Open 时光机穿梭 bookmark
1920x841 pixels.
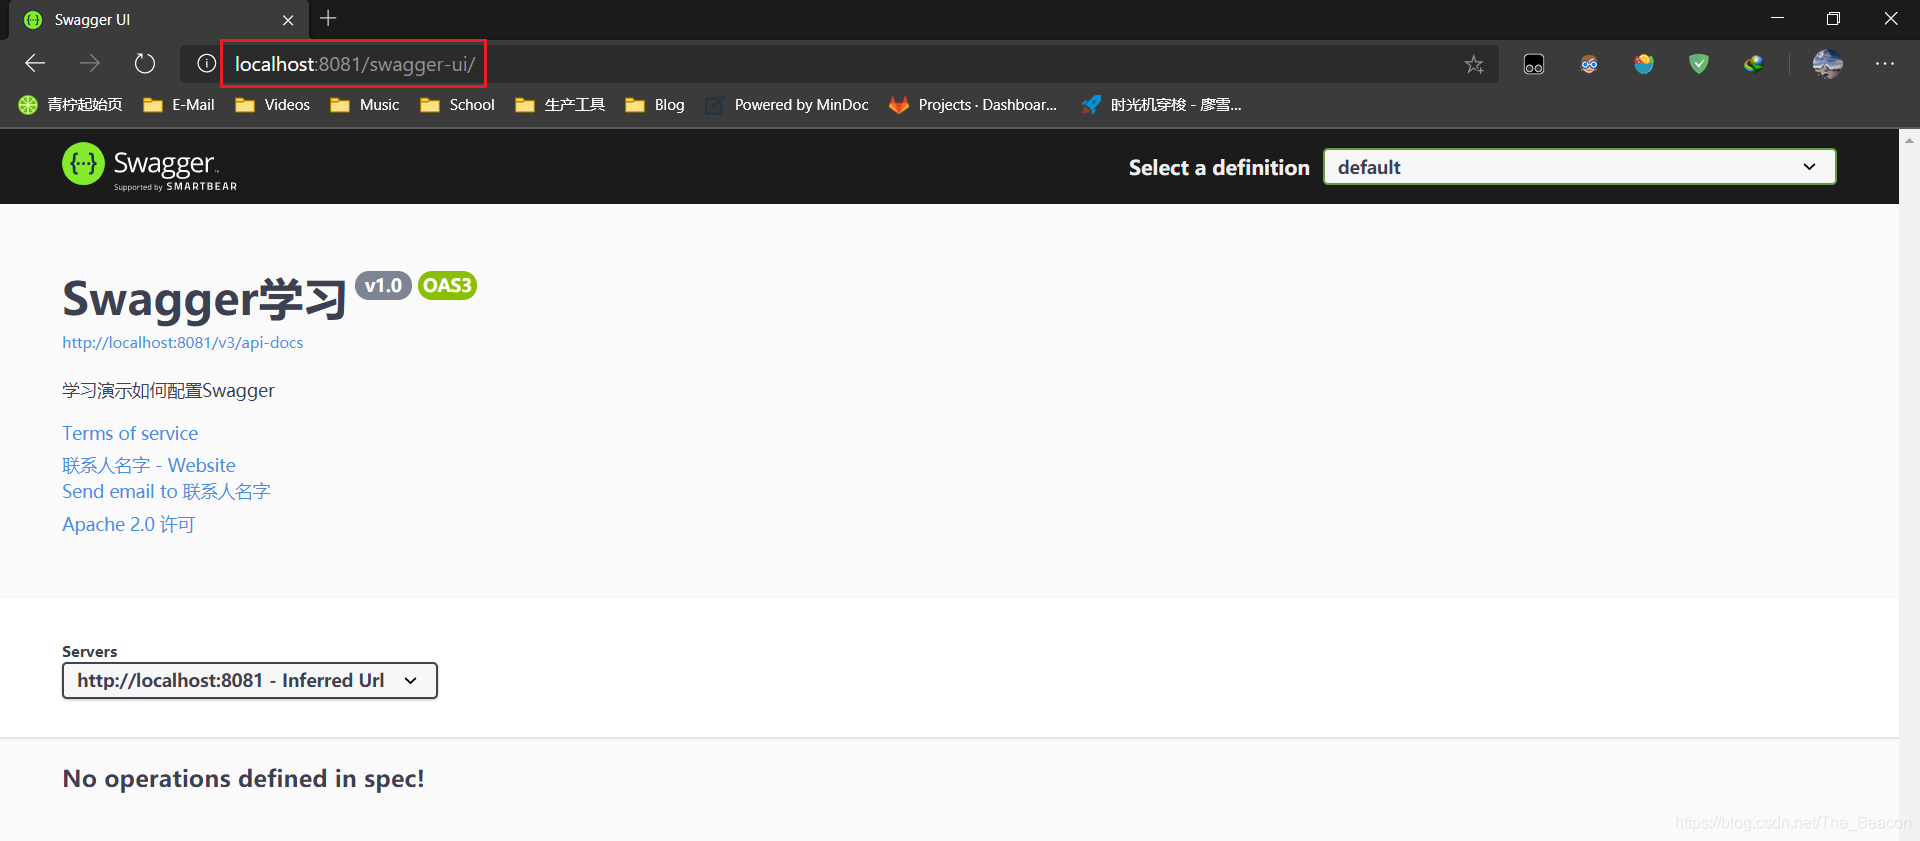pyautogui.click(x=1161, y=105)
